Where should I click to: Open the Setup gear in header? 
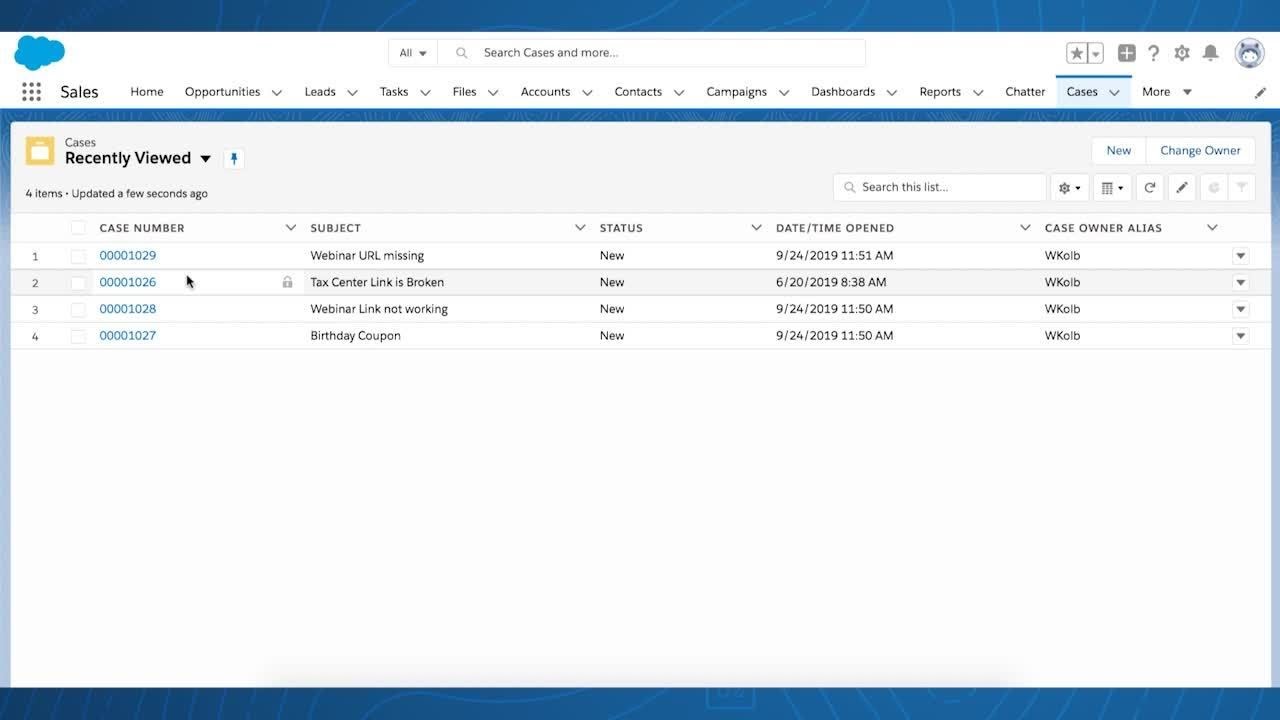coord(1182,53)
